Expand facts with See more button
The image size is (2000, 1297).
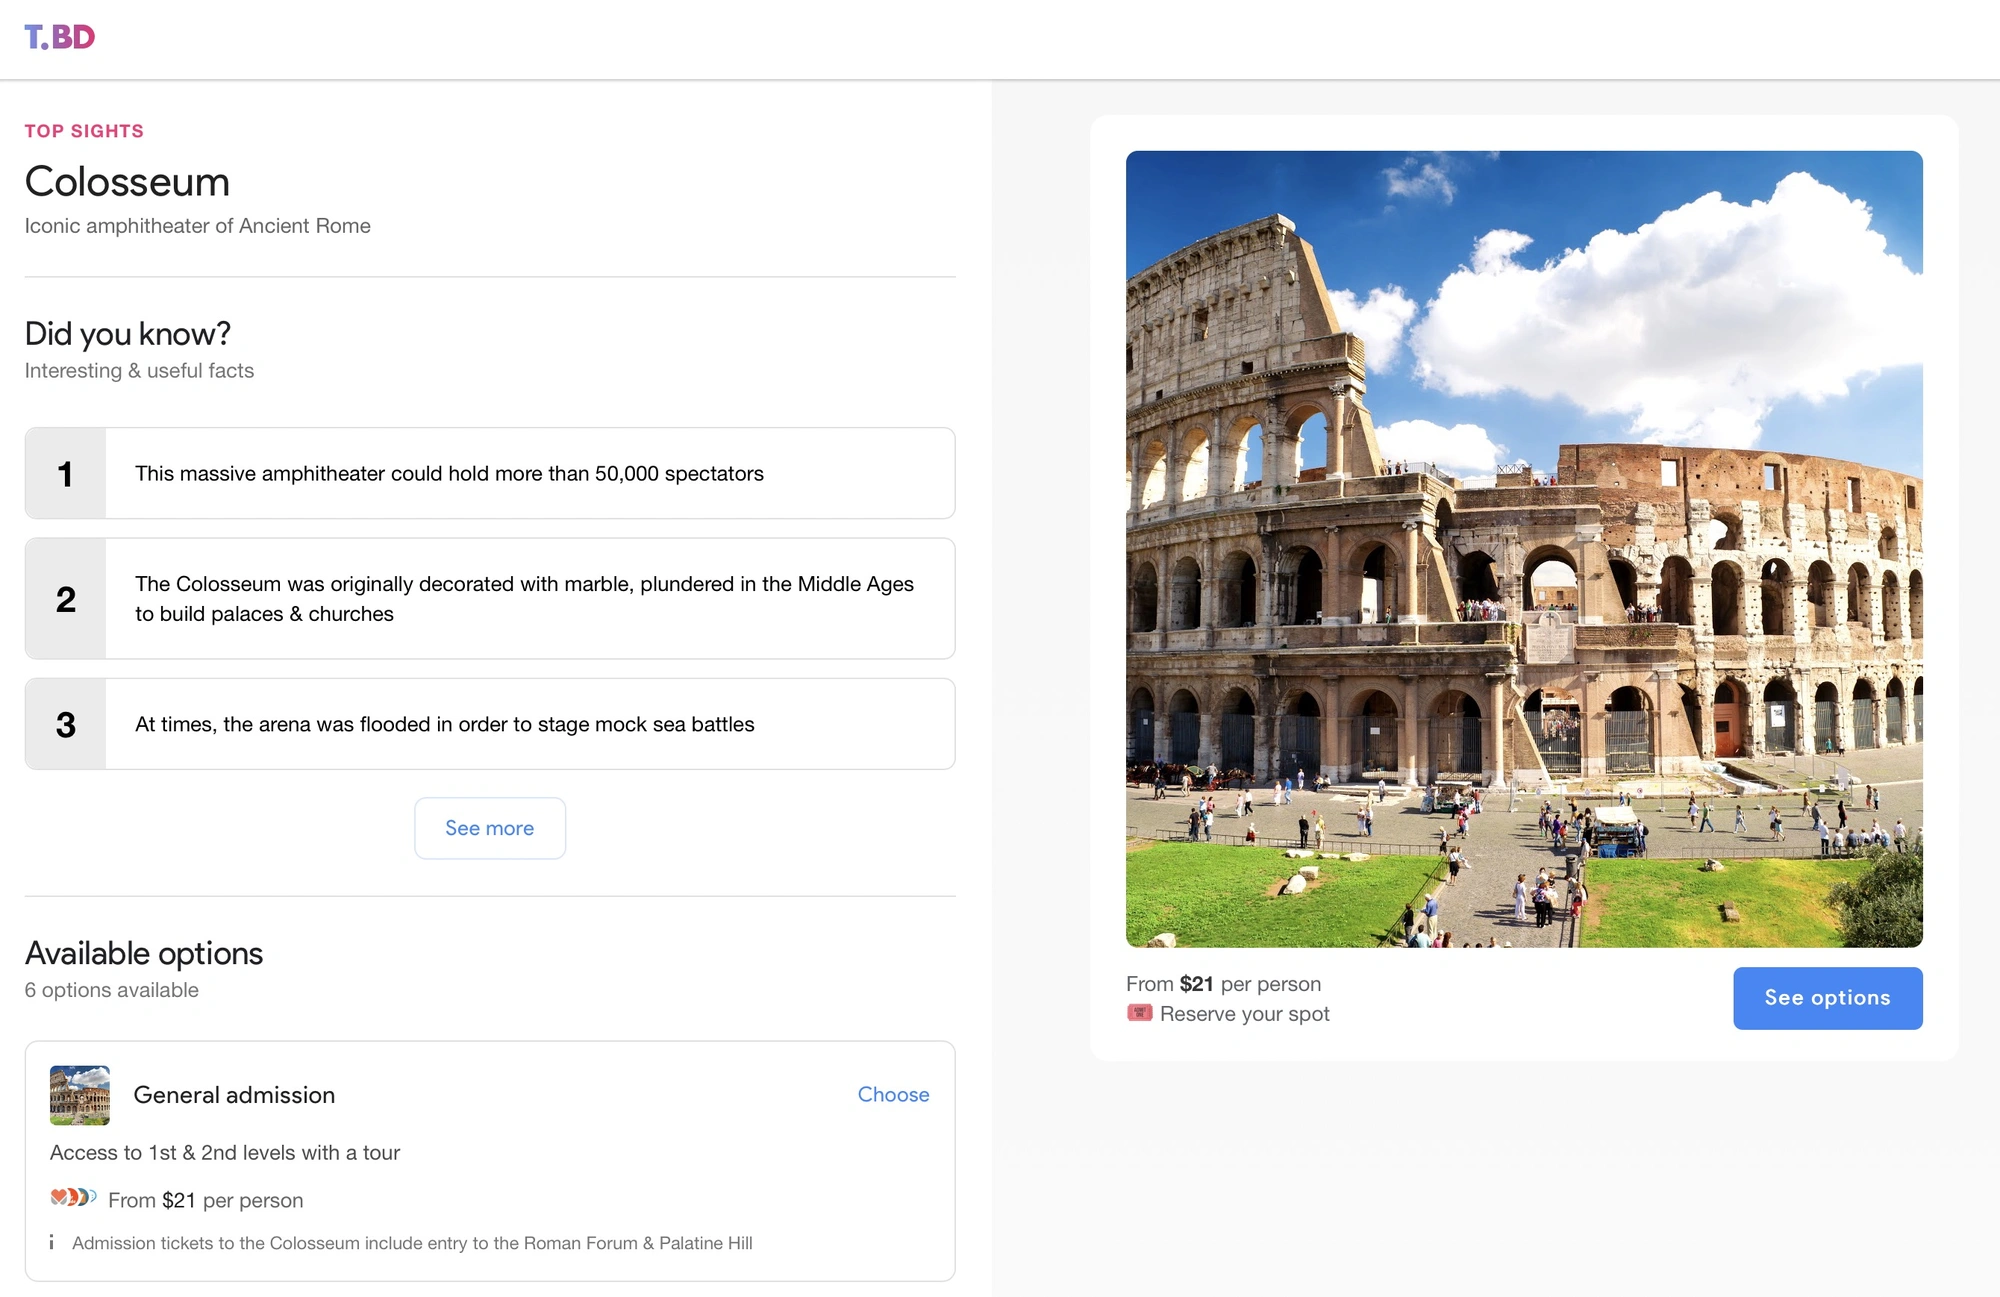coord(490,828)
